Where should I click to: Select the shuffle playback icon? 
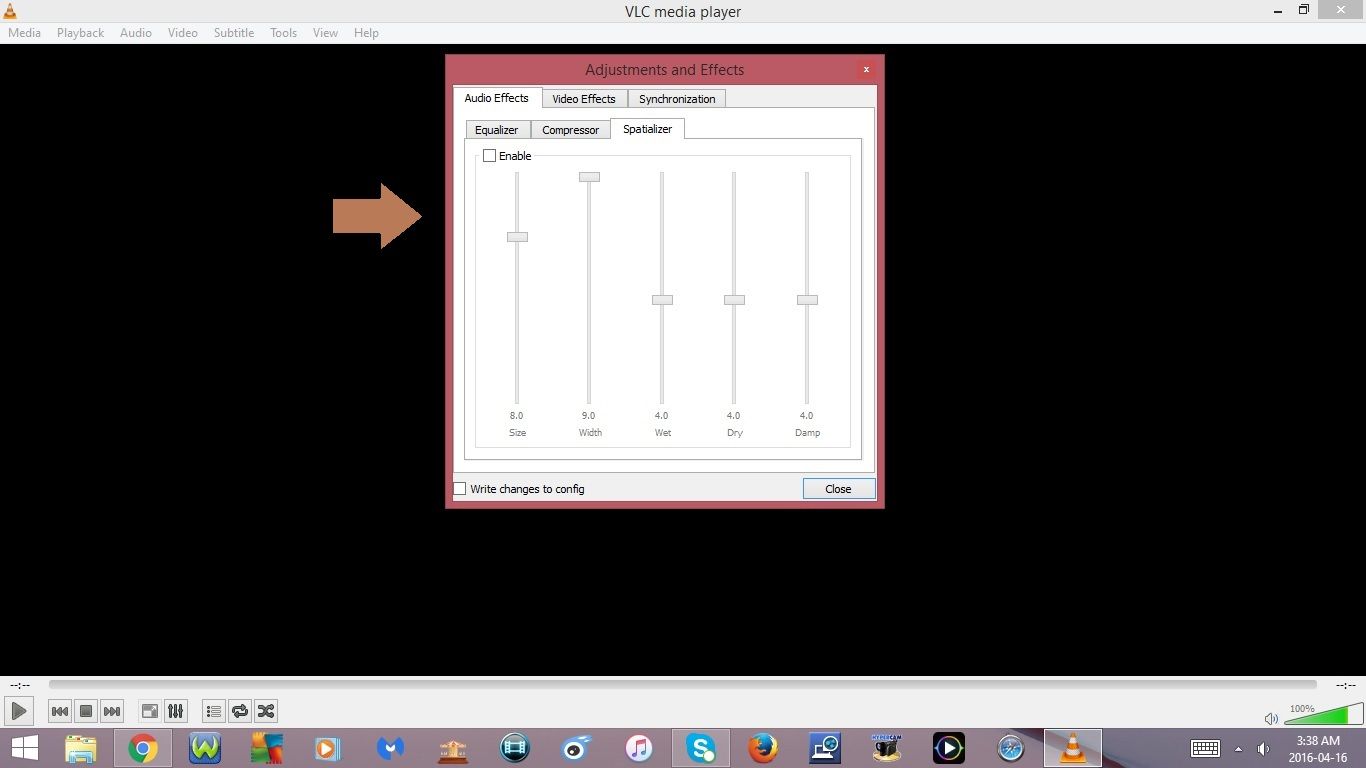coord(265,711)
